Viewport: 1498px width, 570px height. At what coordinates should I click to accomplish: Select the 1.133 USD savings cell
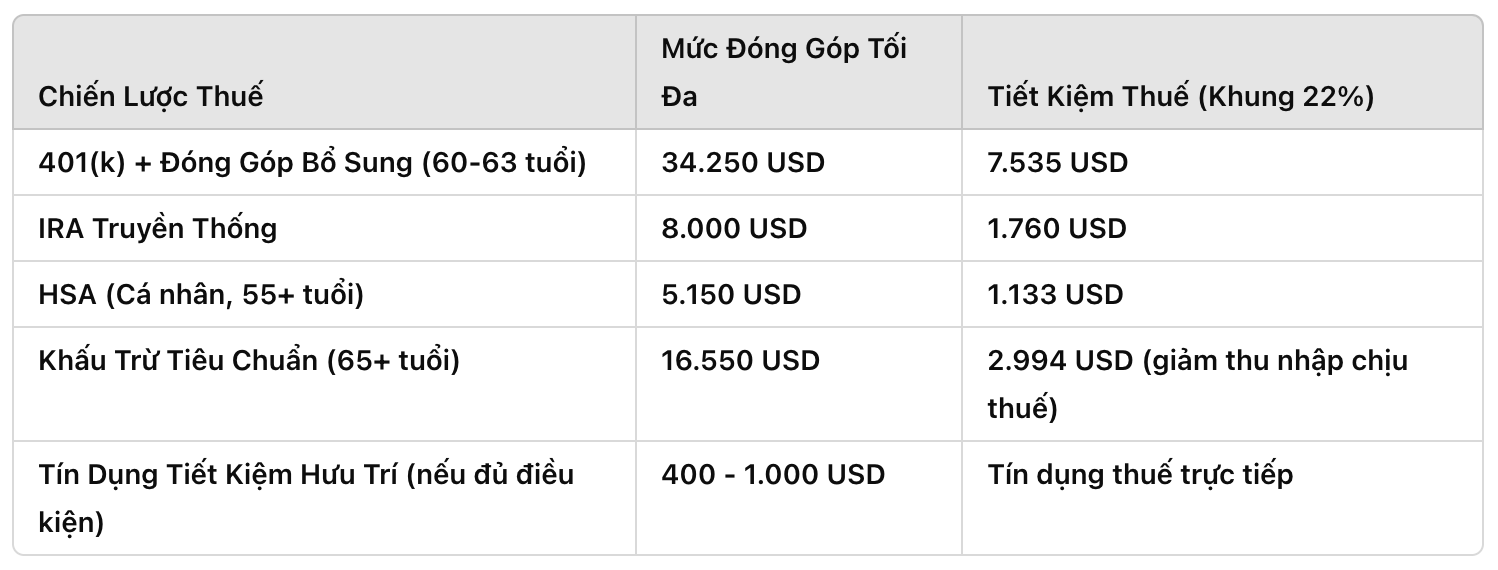[x=1055, y=294]
